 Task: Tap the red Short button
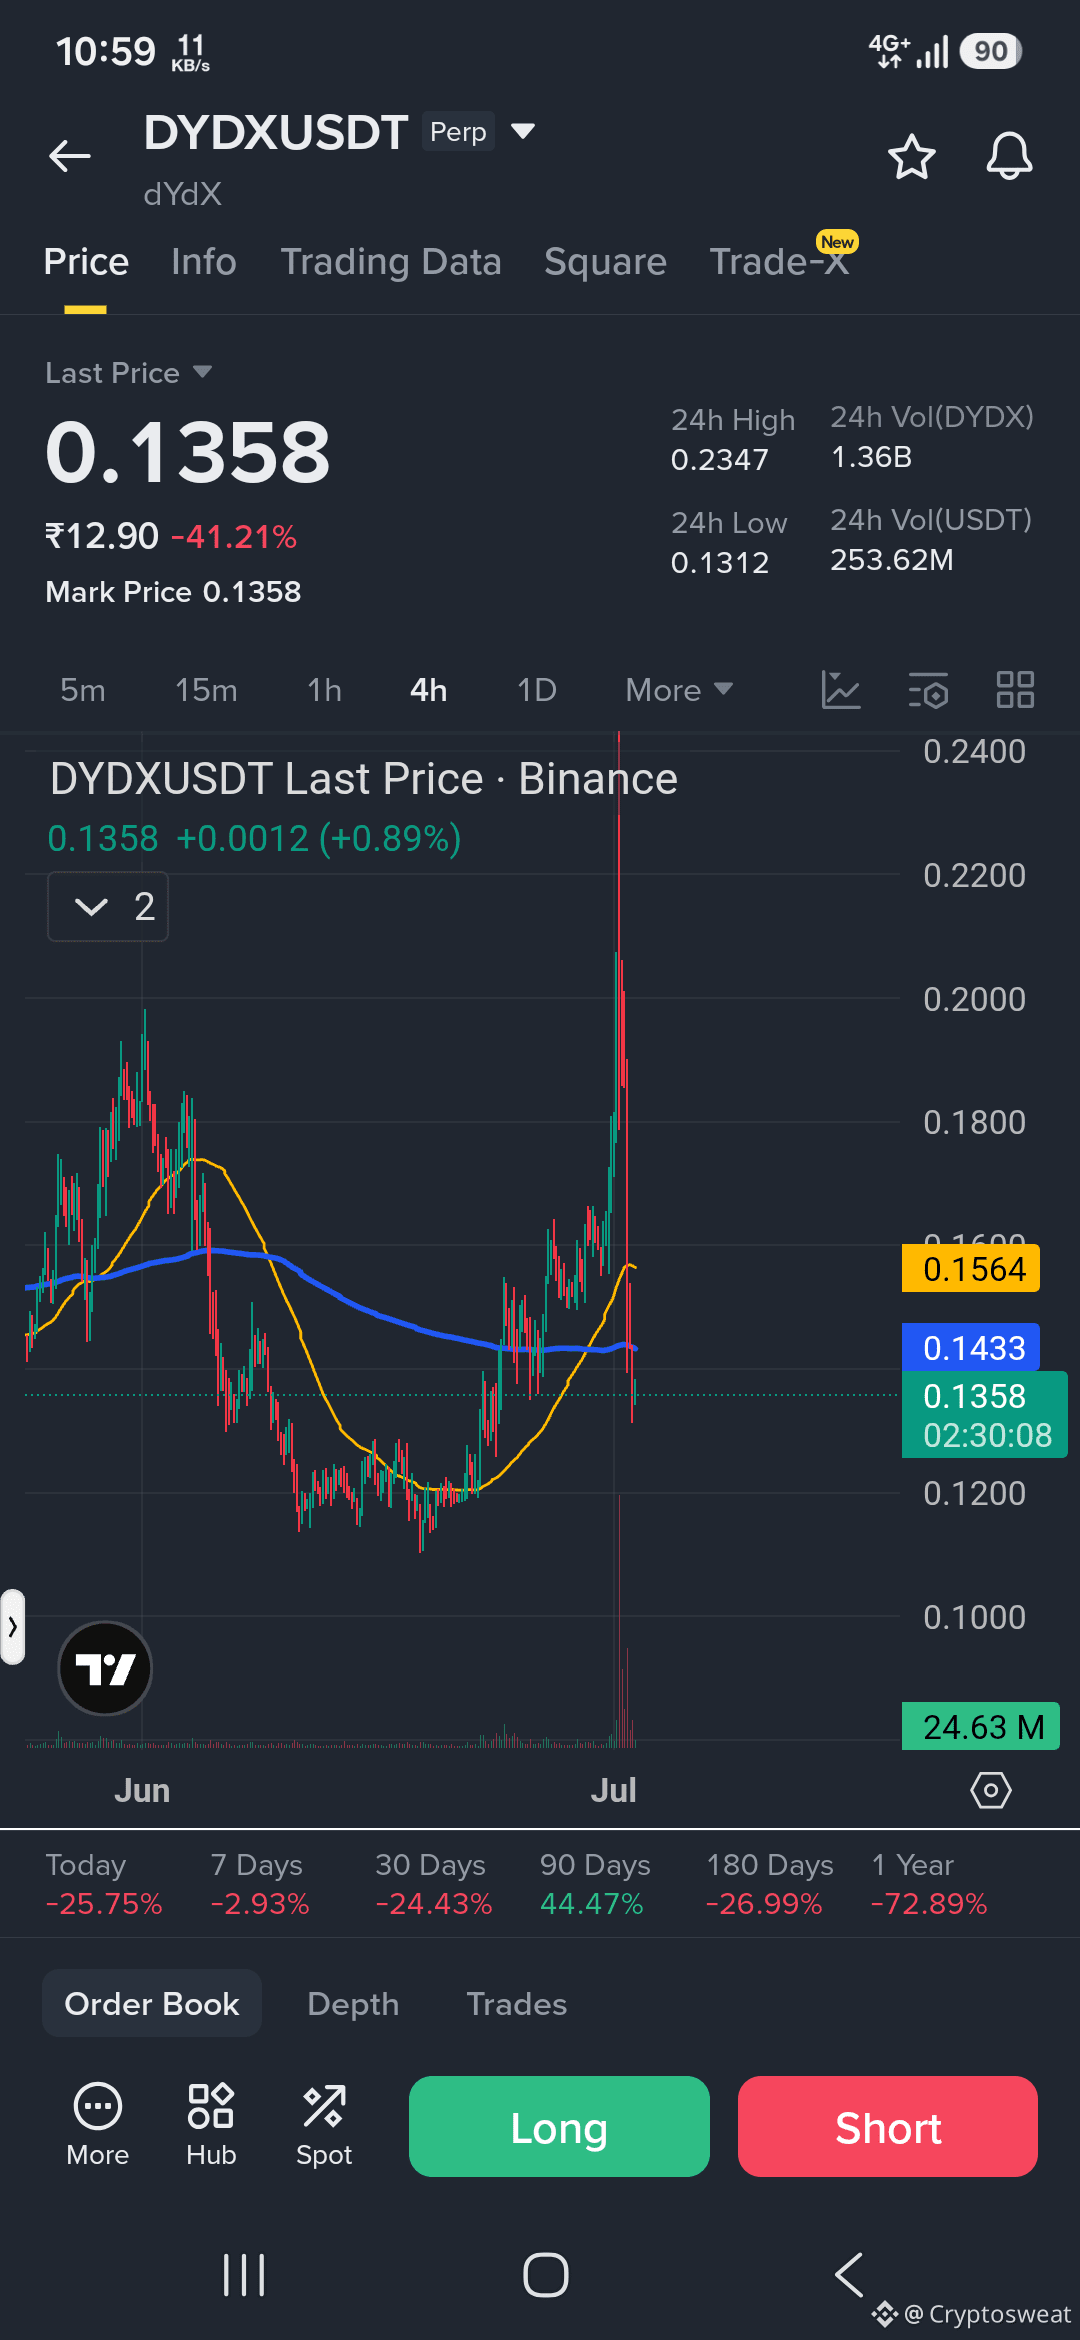point(888,2126)
